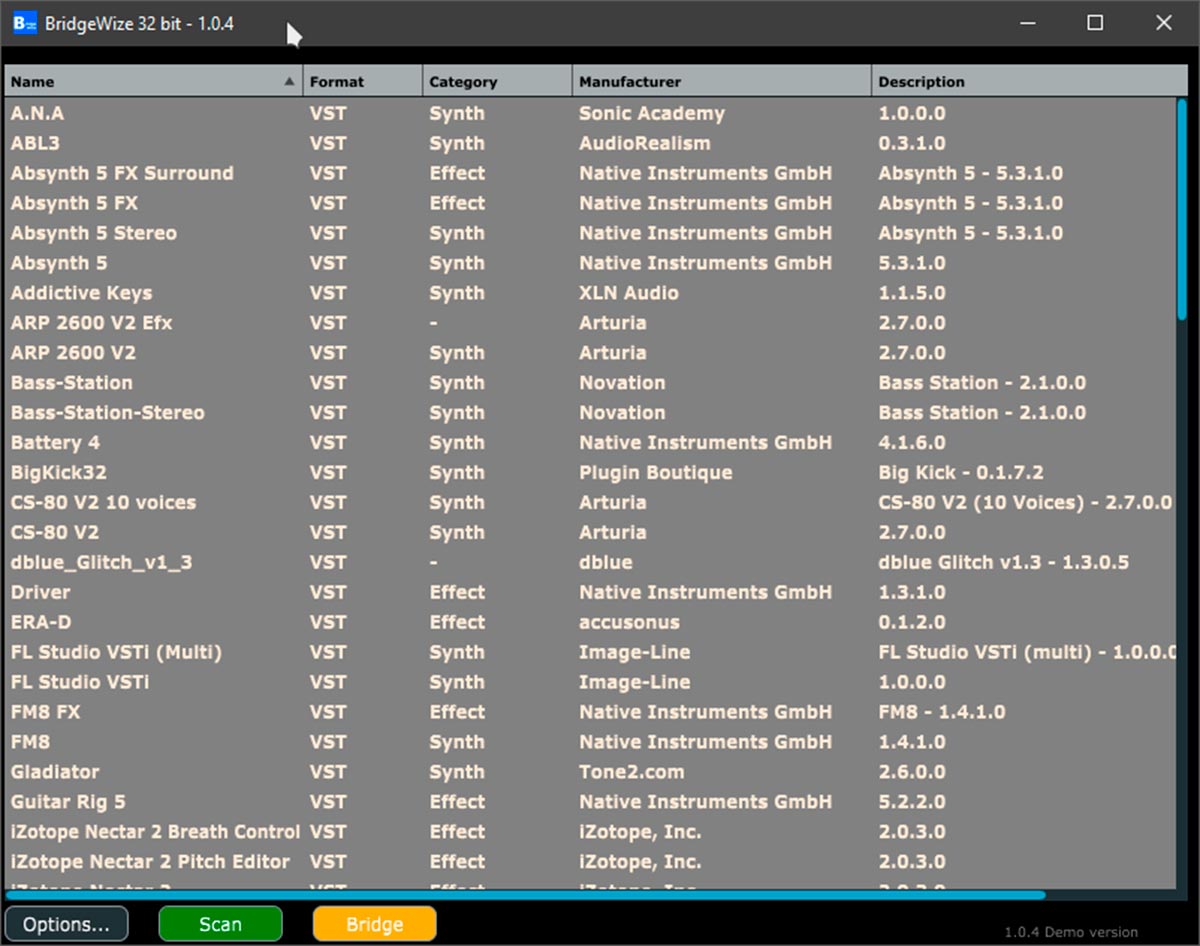Screen dimensions: 1200x946
Task: Select the FM8 synth plugin
Action: 30,743
